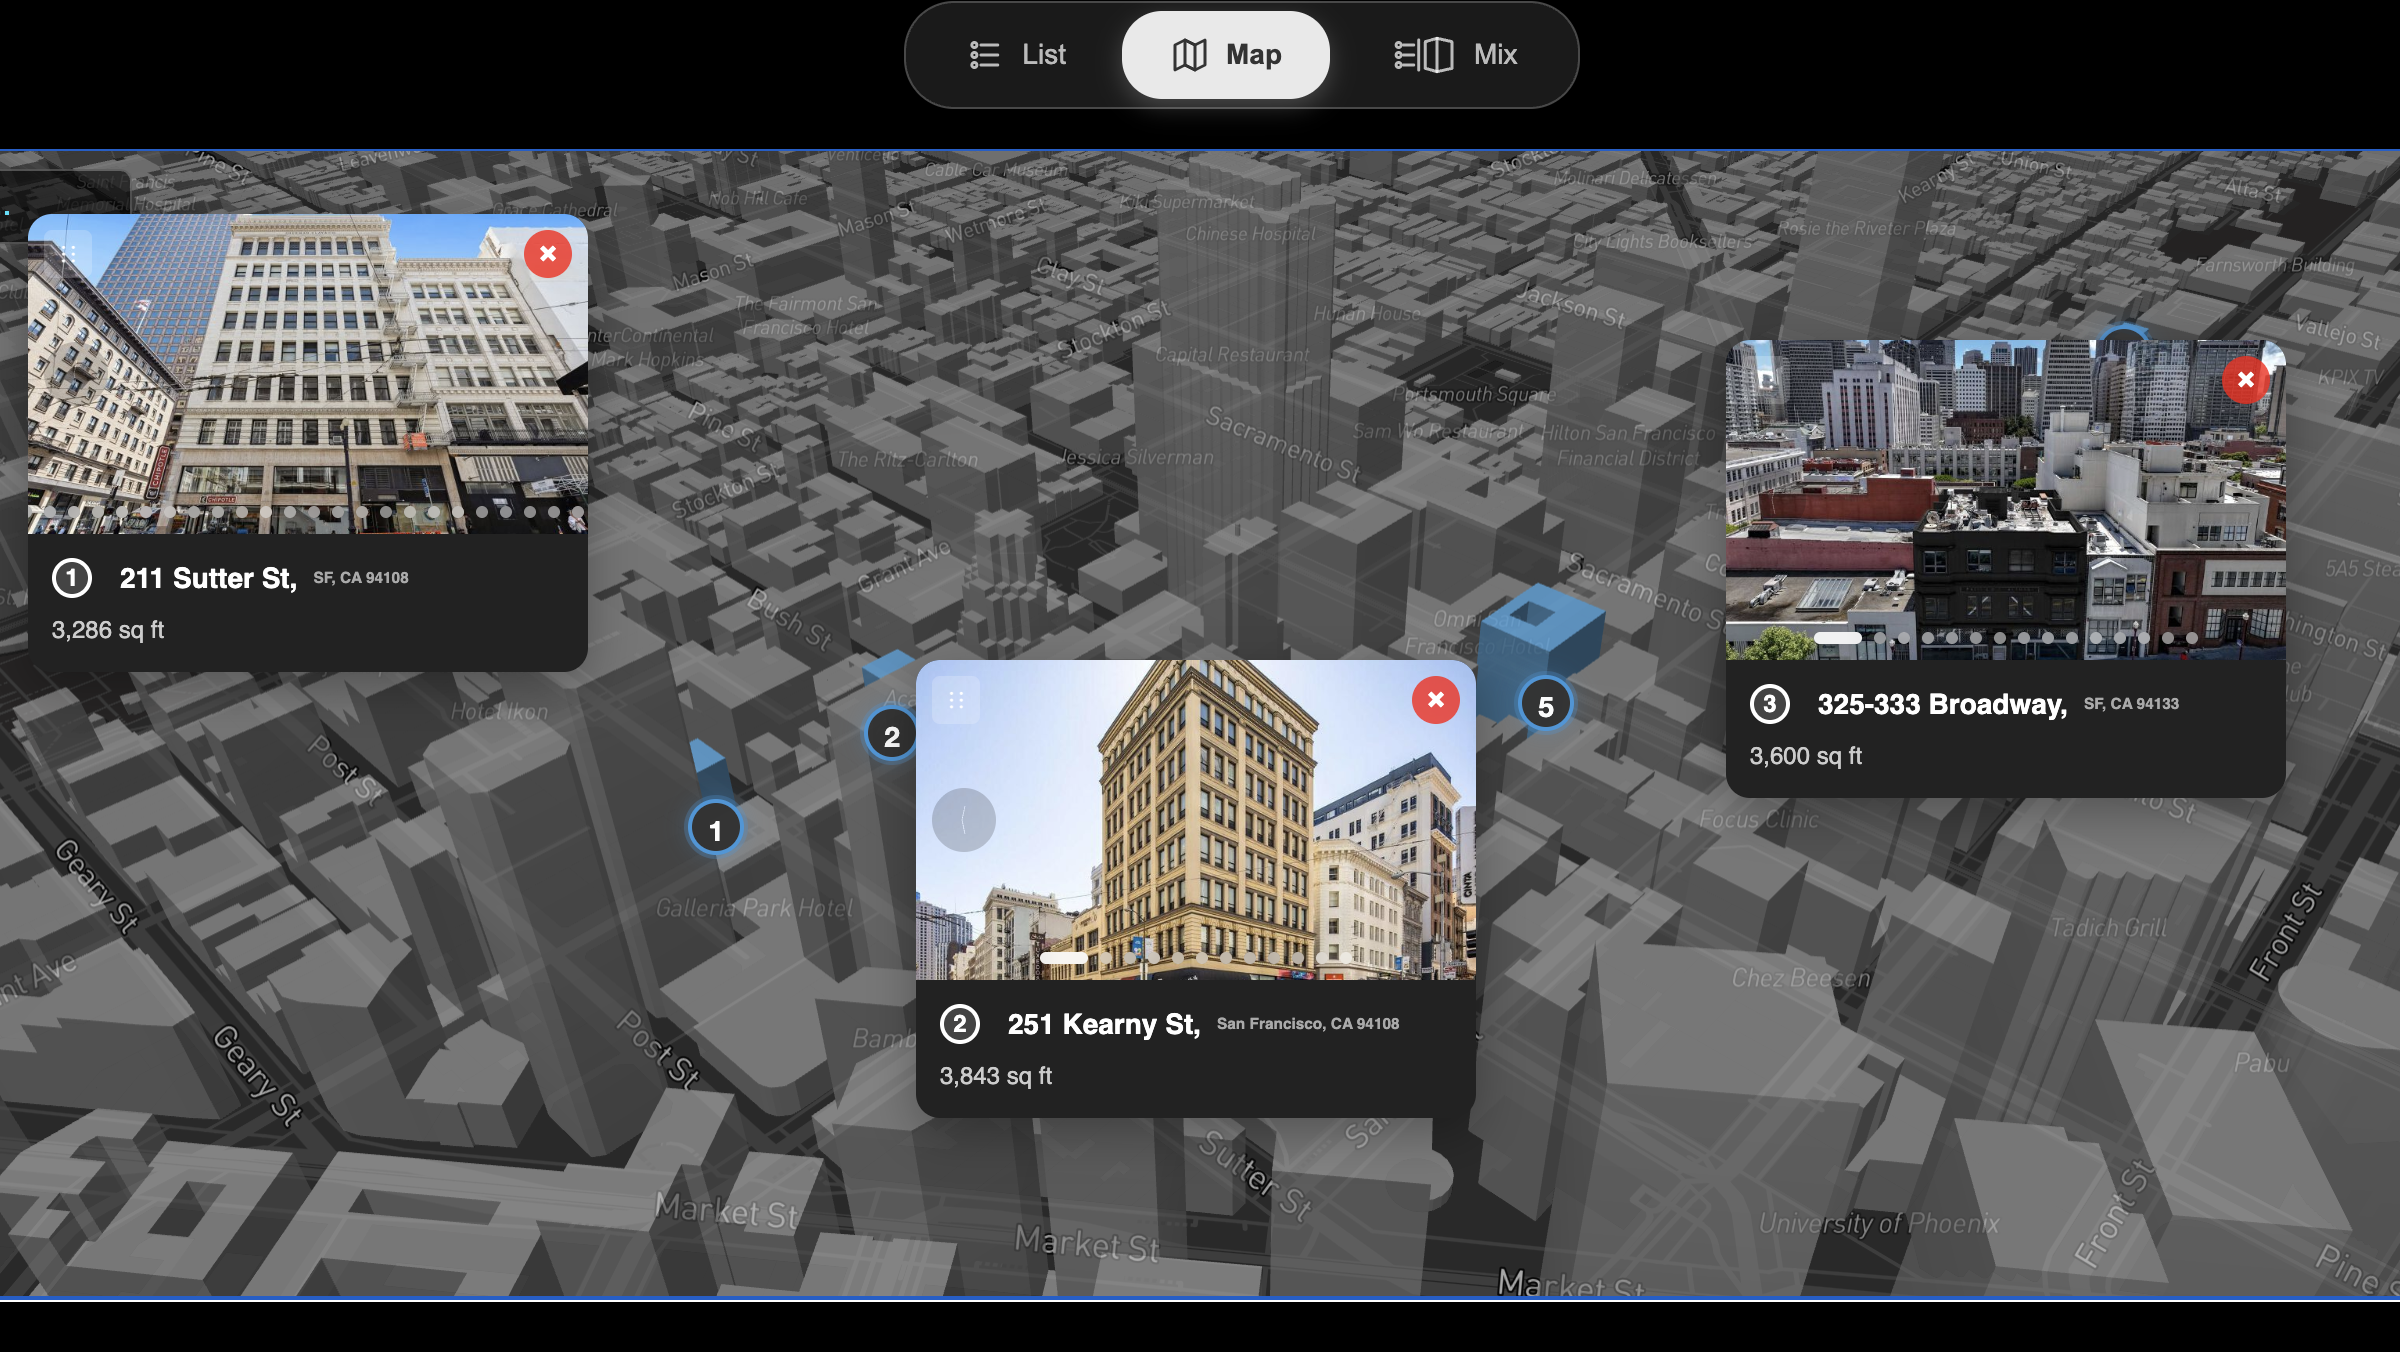Select map marker 5 near the blue building
The width and height of the screenshot is (2400, 1352).
point(1546,704)
